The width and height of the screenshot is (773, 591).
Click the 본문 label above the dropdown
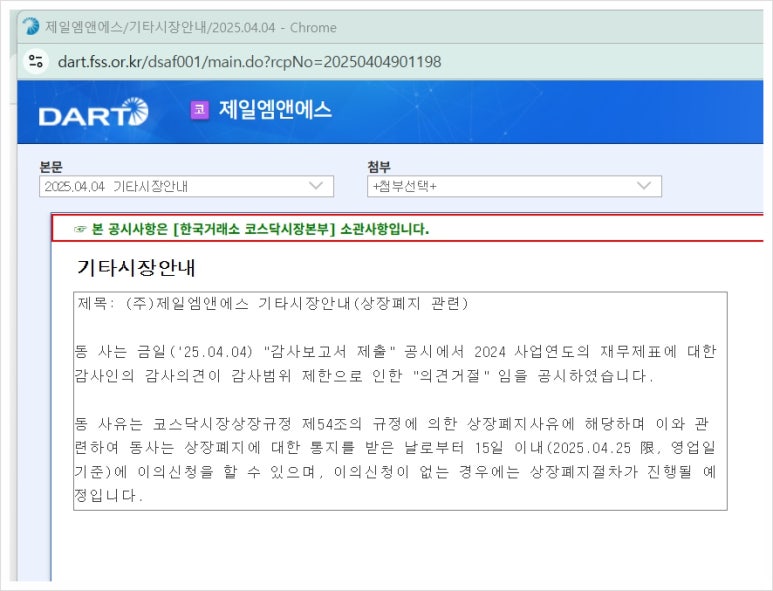pyautogui.click(x=51, y=167)
